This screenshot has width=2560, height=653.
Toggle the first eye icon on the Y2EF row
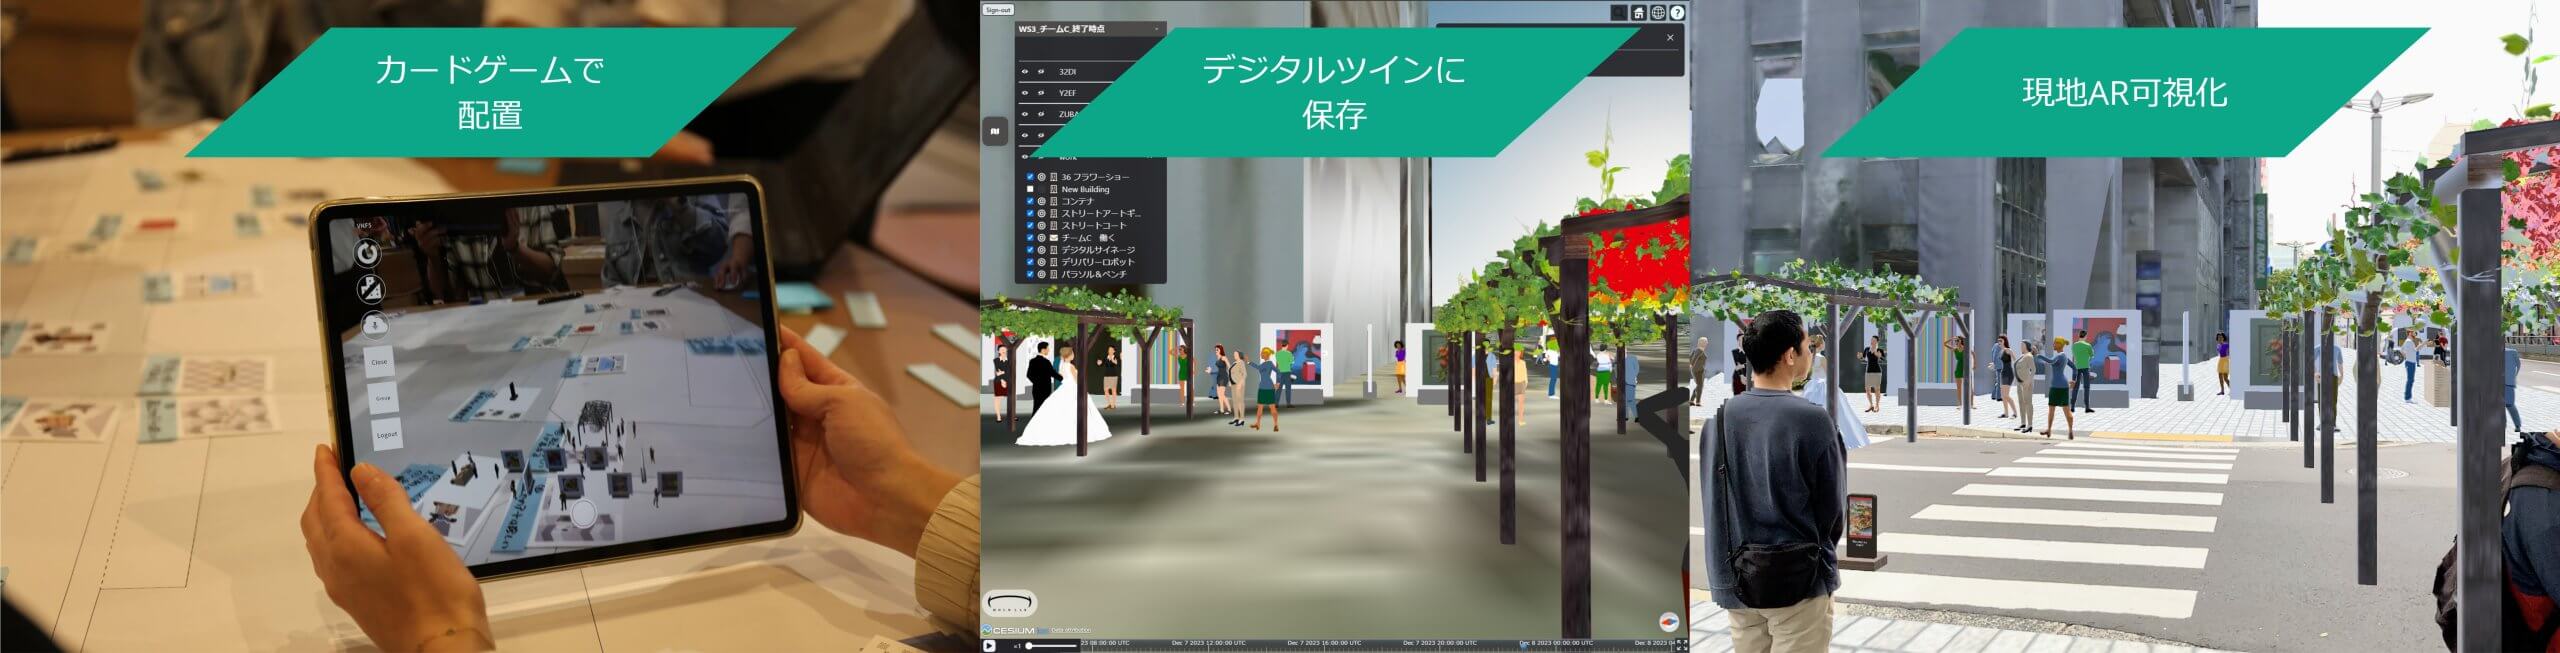tap(1025, 93)
